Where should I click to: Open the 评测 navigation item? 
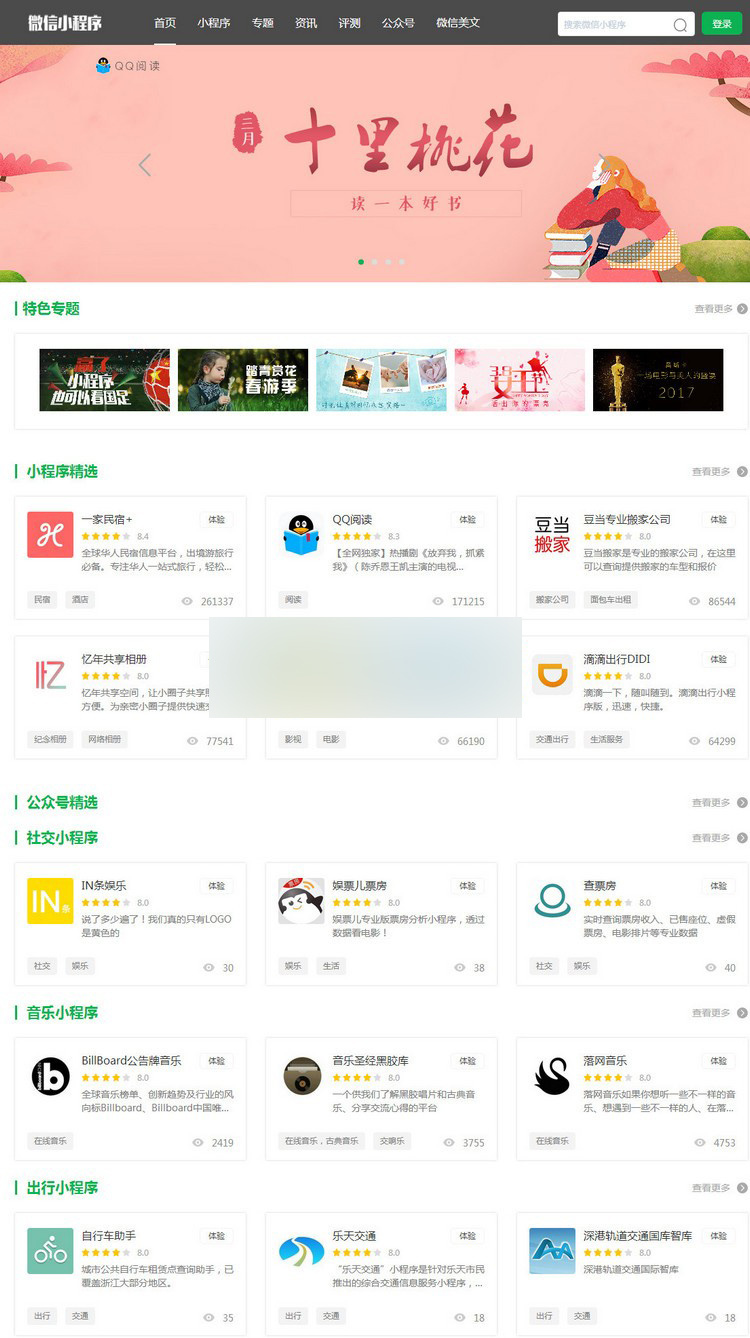350,22
